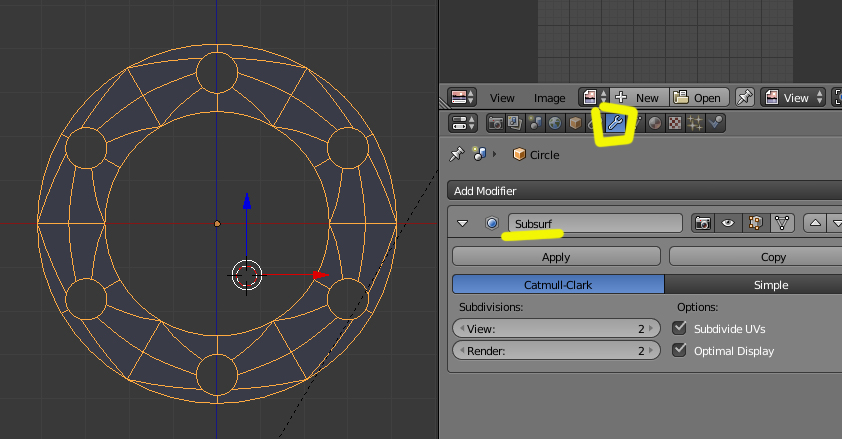Open the Object cube properties tab
This screenshot has width=842, height=439.
pos(576,124)
